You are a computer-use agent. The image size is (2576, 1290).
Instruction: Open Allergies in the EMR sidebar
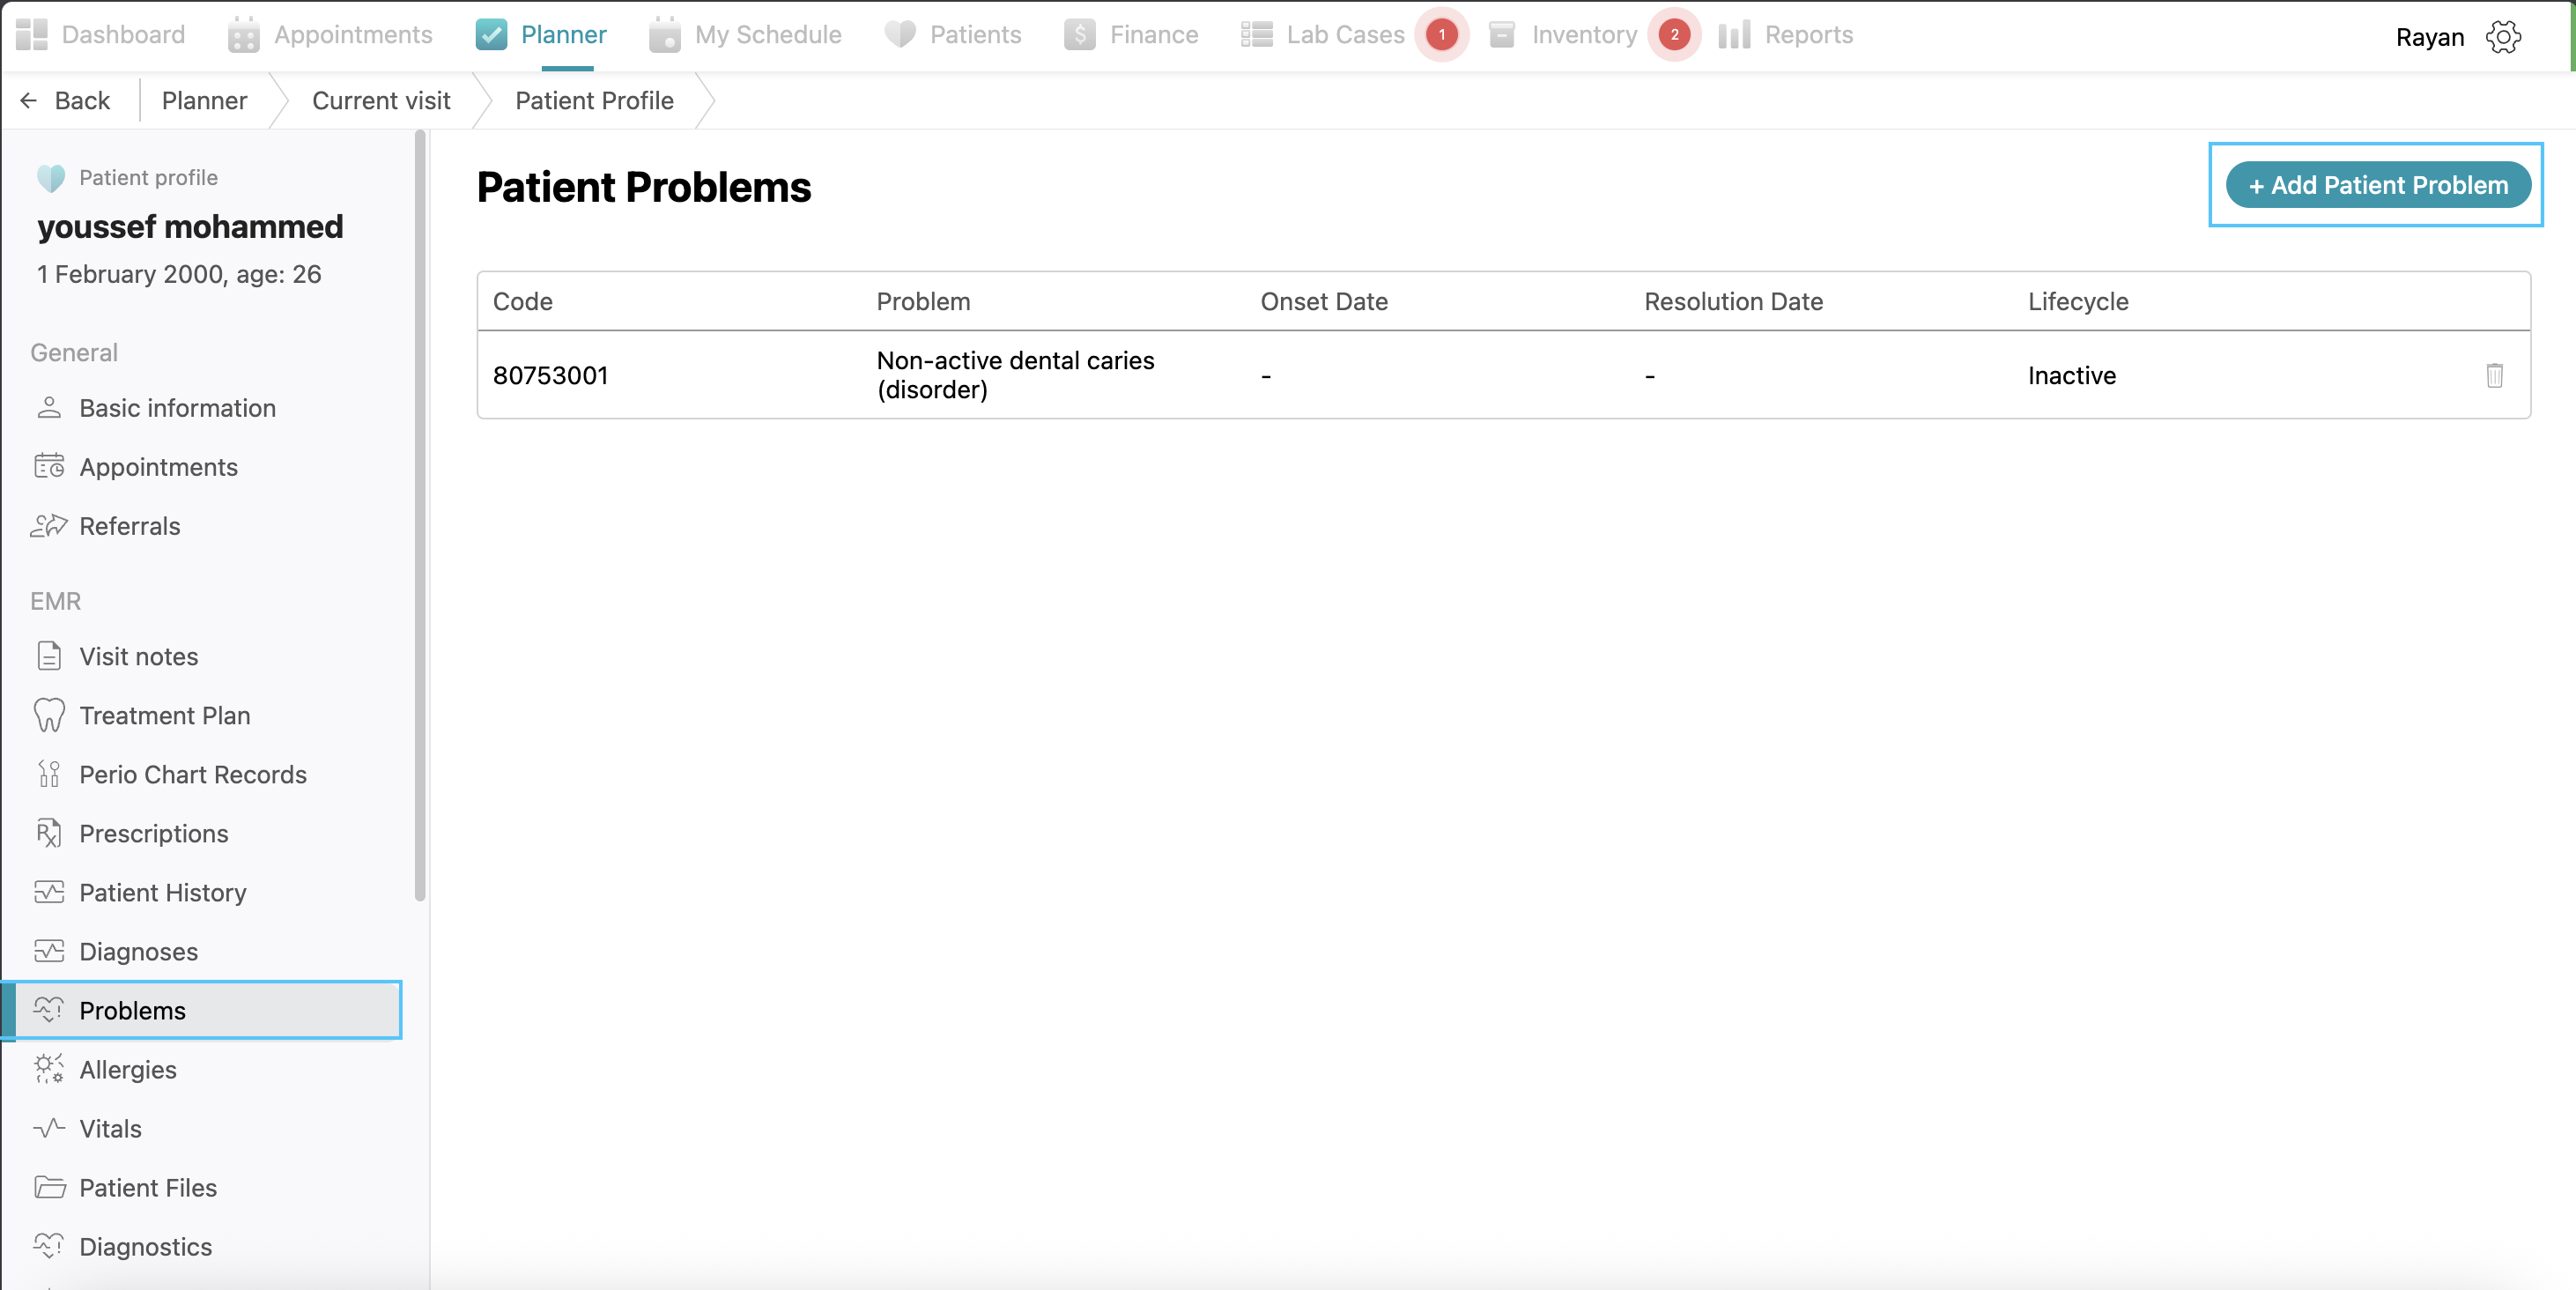tap(128, 1069)
